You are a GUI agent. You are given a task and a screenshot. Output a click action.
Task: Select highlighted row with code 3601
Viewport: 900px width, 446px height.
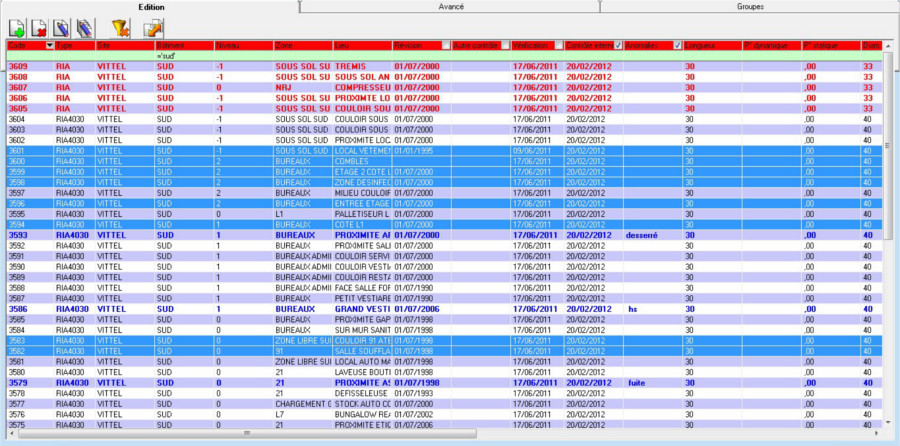click(x=445, y=151)
